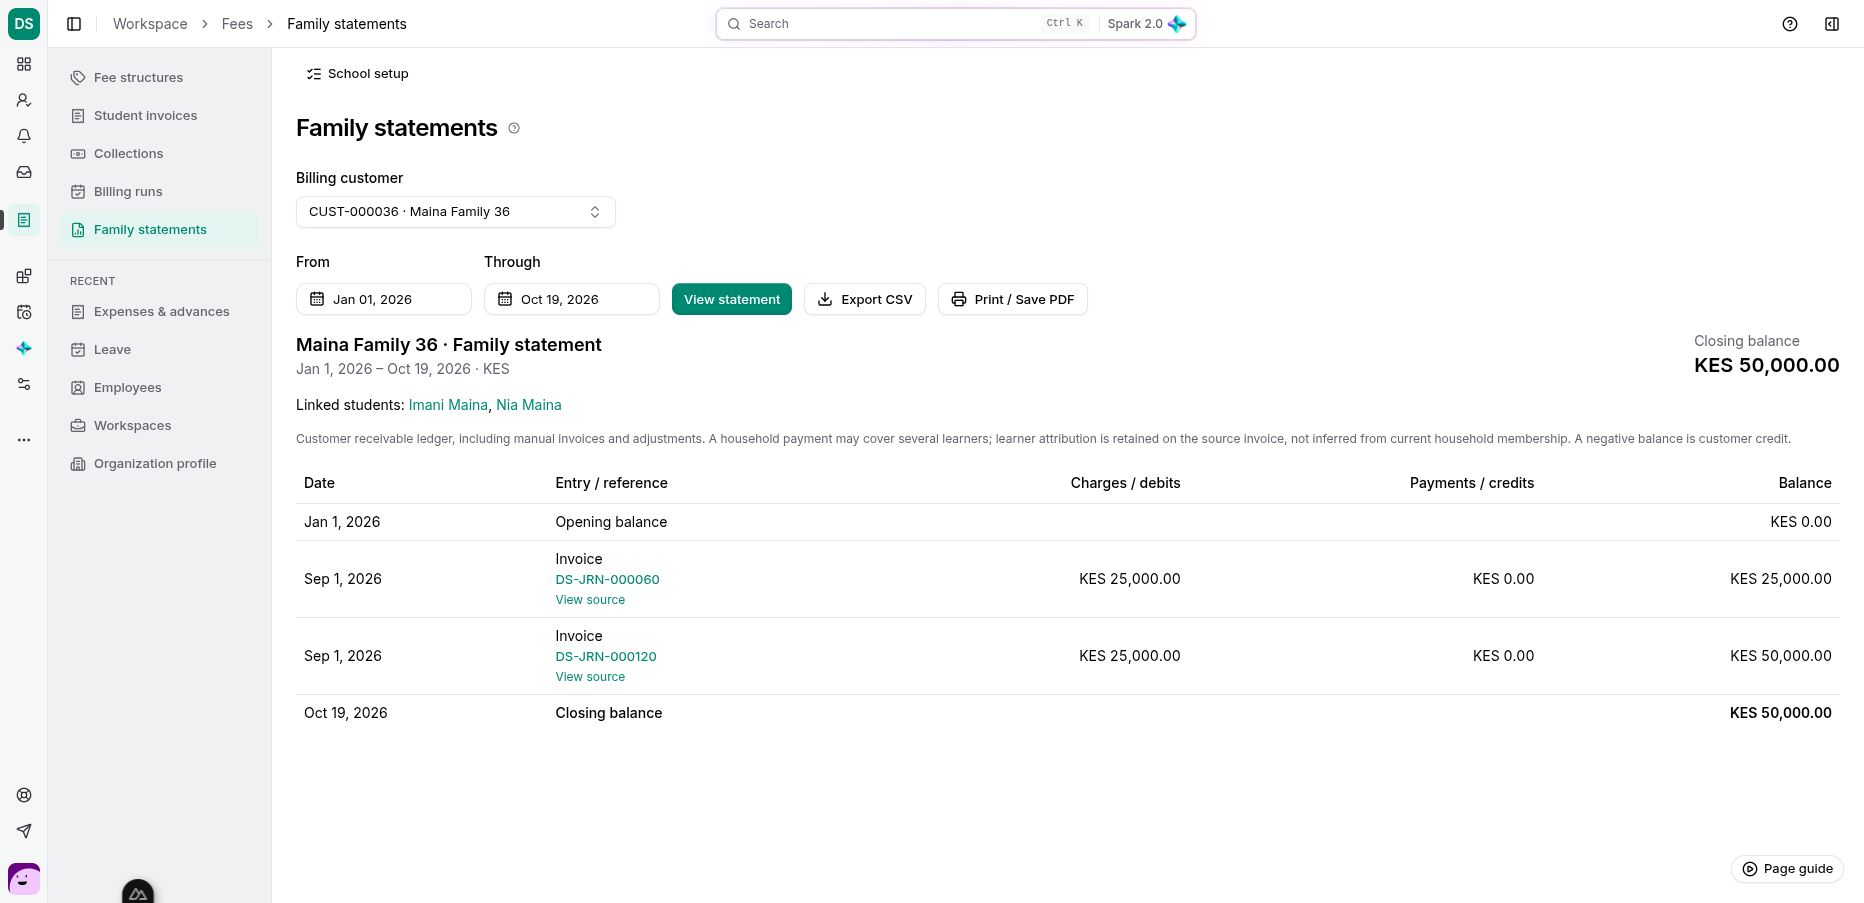This screenshot has width=1864, height=903.
Task: Open journal link DS-JRN-000060
Action: point(607,579)
